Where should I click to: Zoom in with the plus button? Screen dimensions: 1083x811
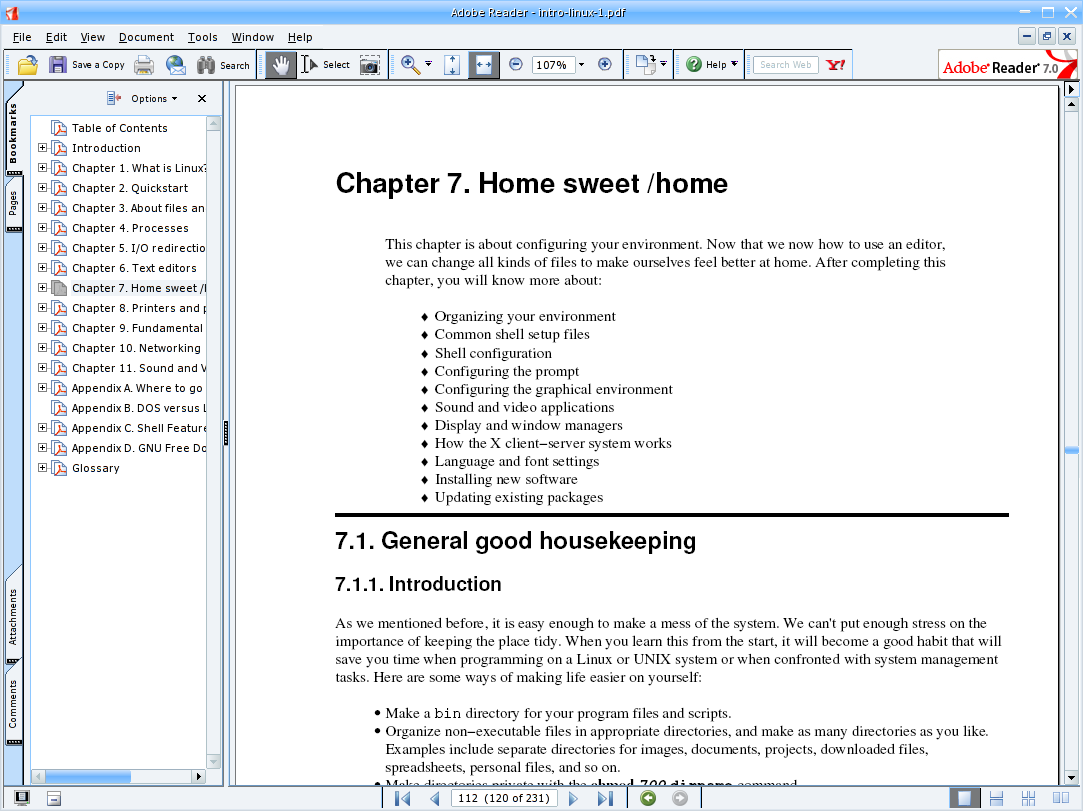604,64
